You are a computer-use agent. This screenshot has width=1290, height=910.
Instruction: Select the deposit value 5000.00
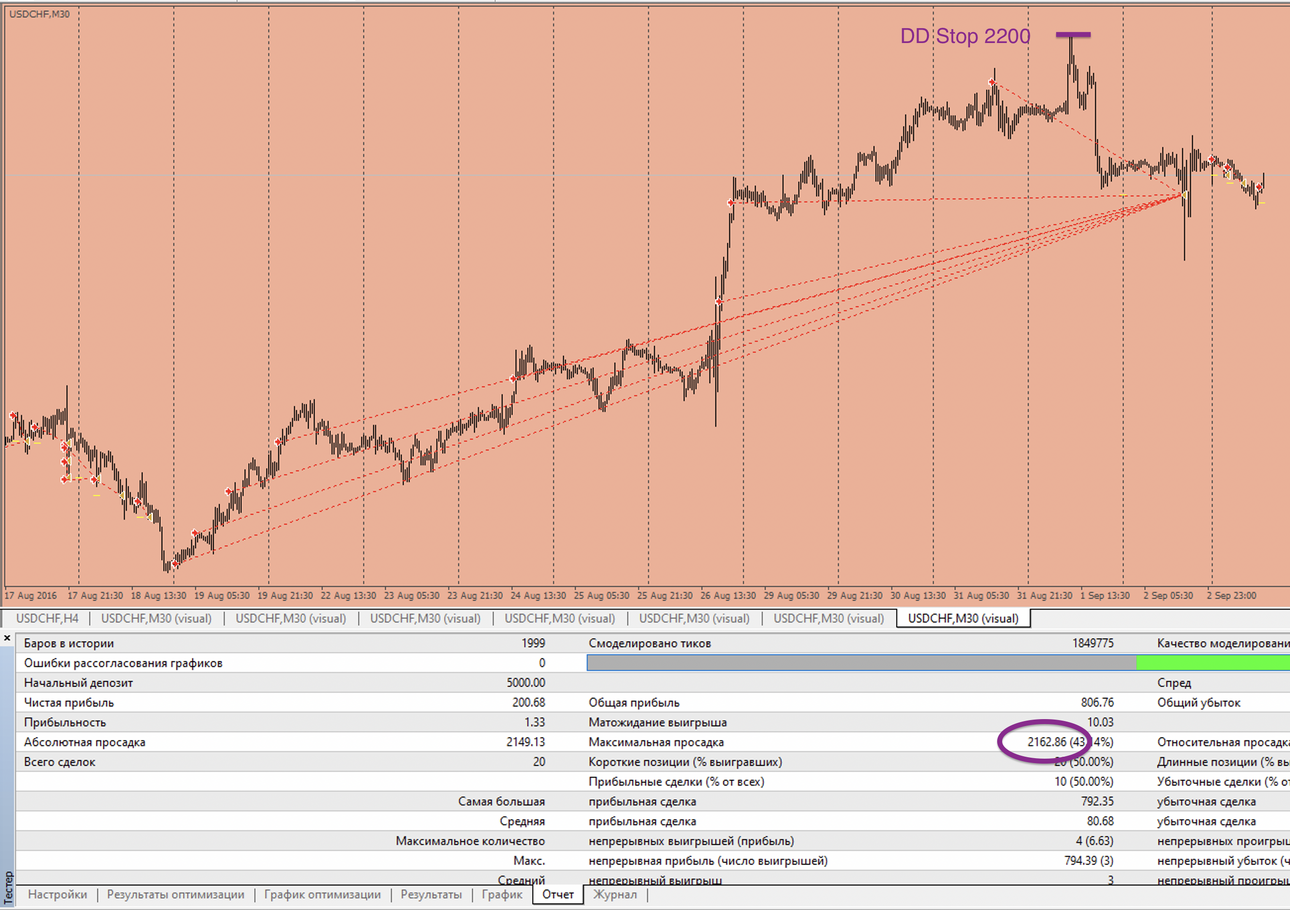click(526, 683)
